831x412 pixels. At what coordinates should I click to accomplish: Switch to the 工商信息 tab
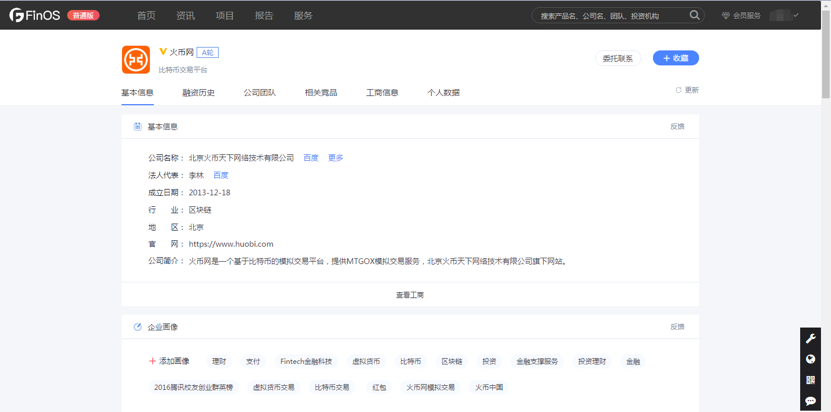[x=382, y=92]
